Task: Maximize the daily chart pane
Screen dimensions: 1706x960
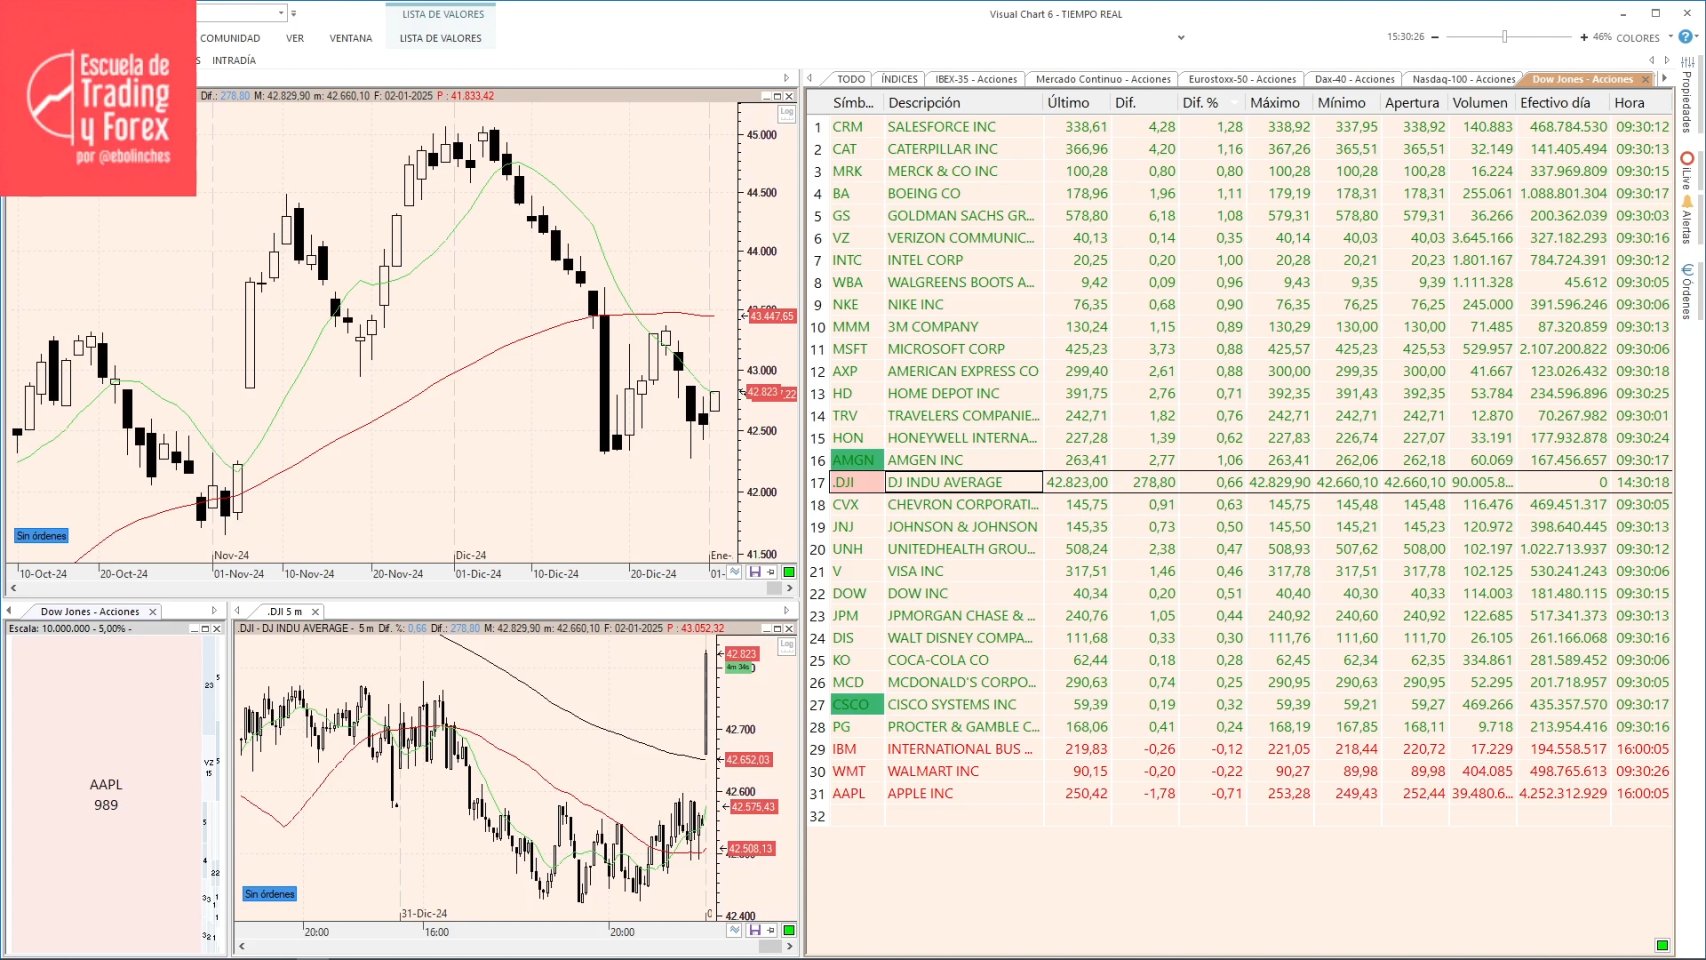Action: (777, 96)
